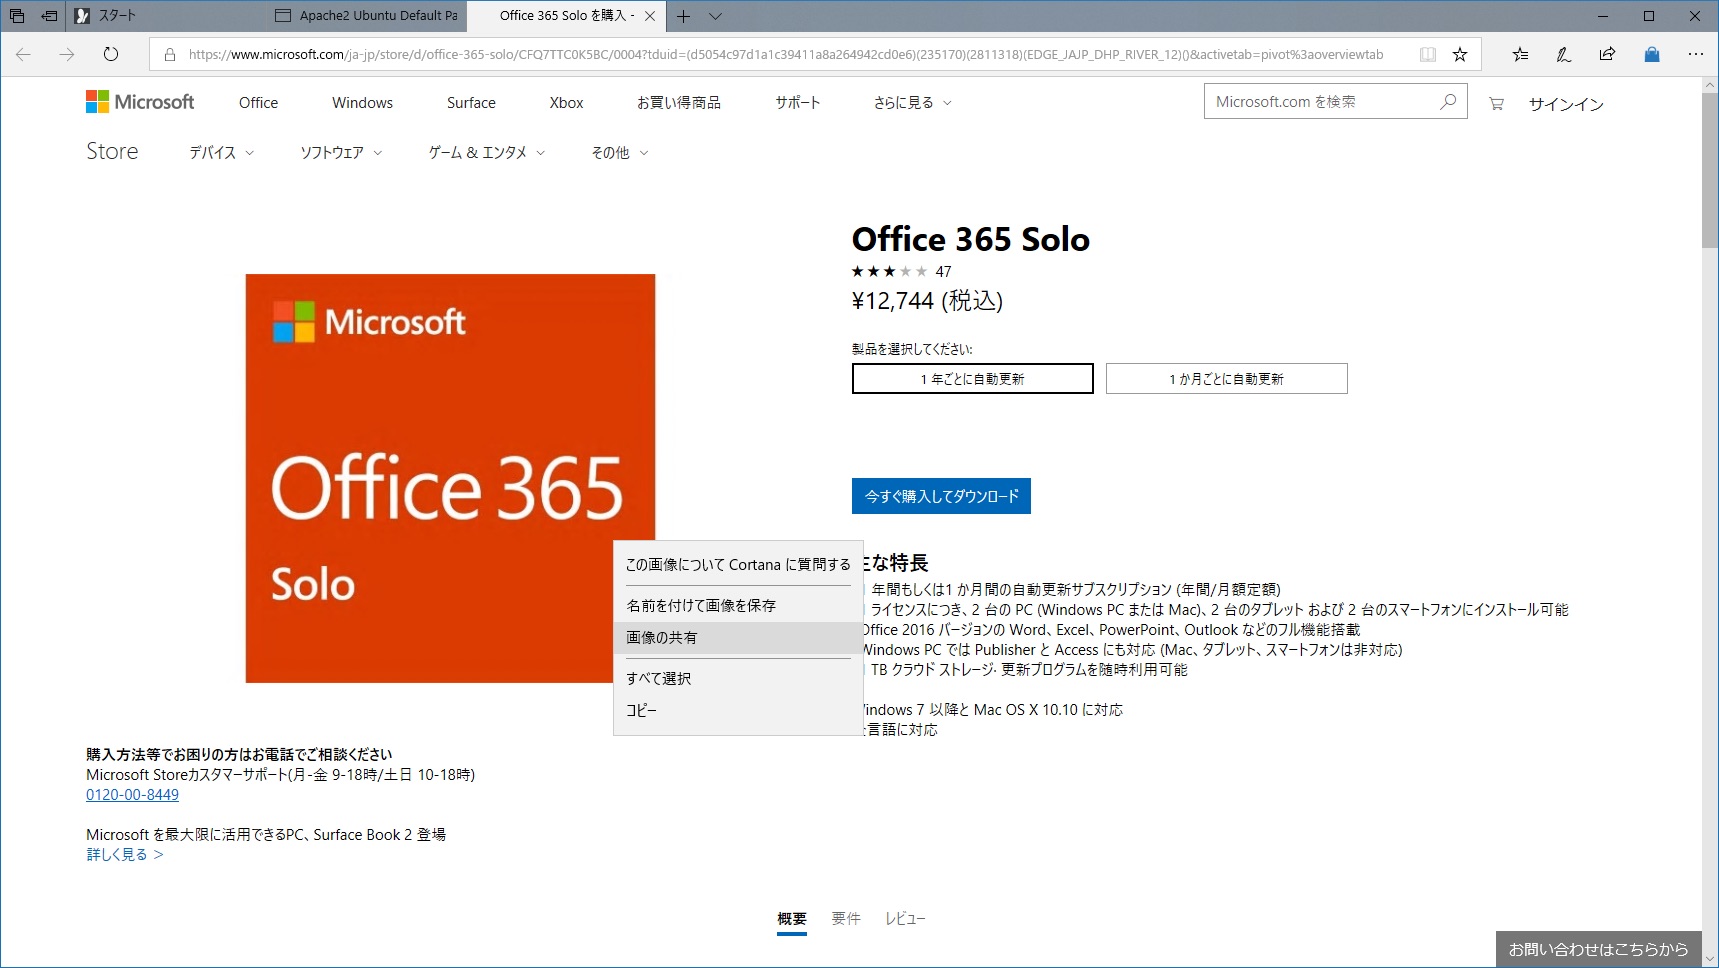Viewport: 1719px width, 968px height.
Task: Select 1 年ごとに自動更新 option
Action: (x=973, y=379)
